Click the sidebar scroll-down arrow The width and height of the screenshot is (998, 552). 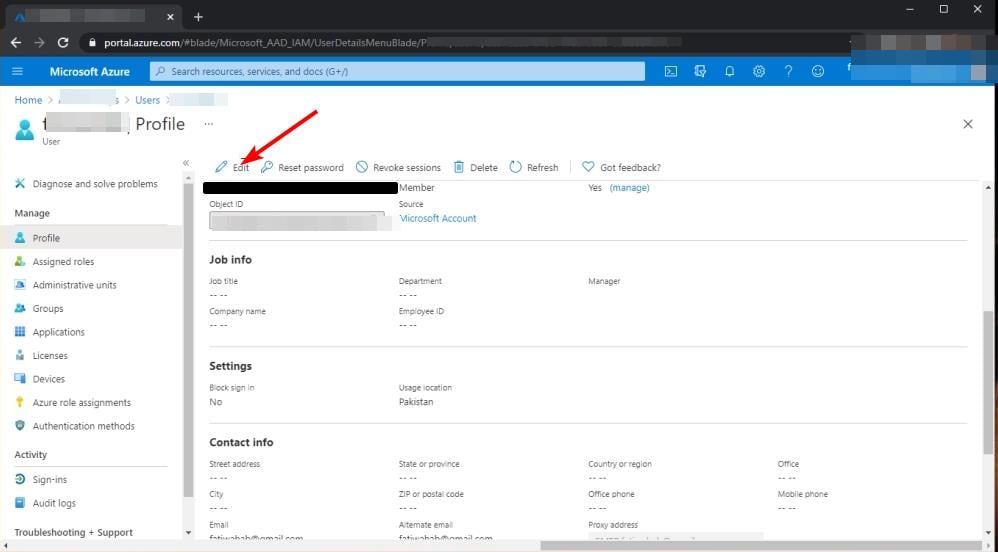(188, 532)
